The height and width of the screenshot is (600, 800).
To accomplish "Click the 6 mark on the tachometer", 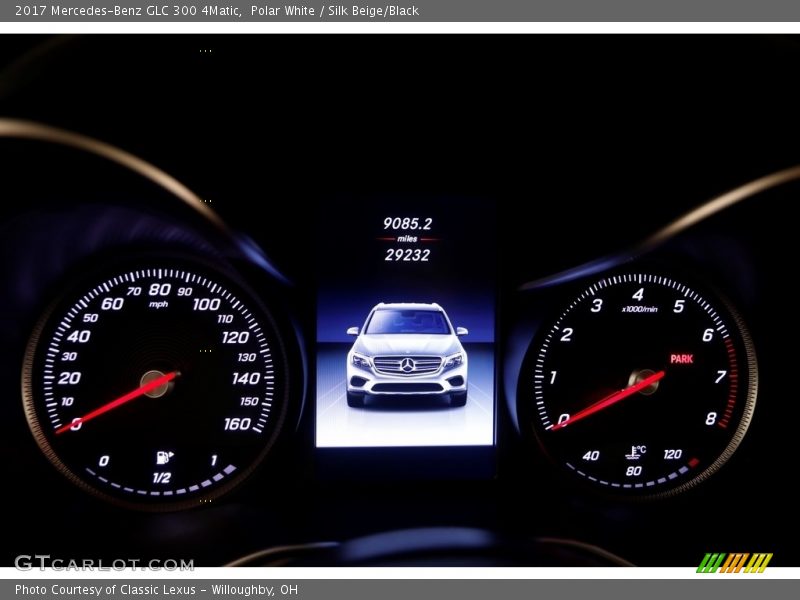I will 708,335.
